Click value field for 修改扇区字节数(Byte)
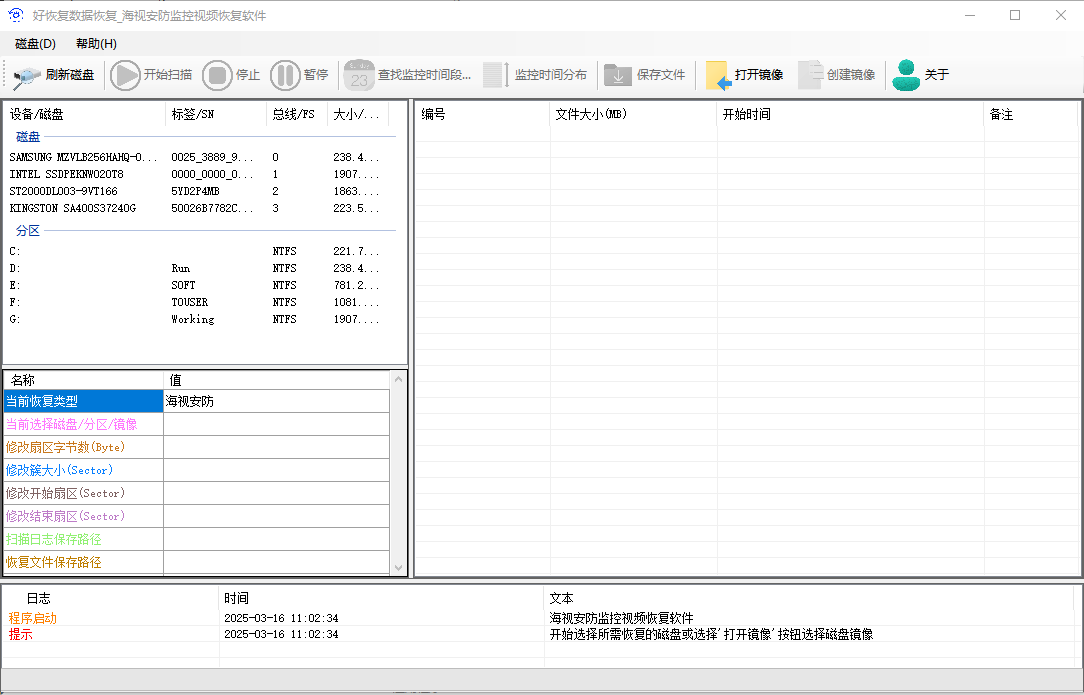Image resolution: width=1084 pixels, height=695 pixels. [x=277, y=447]
